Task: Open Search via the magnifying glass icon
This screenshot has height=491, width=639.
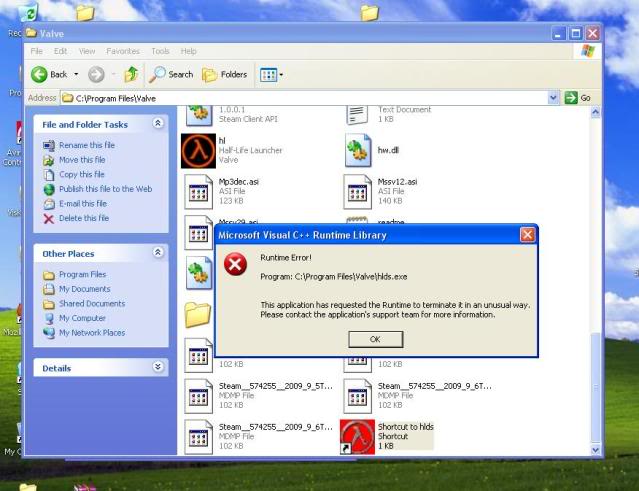Action: pos(157,75)
